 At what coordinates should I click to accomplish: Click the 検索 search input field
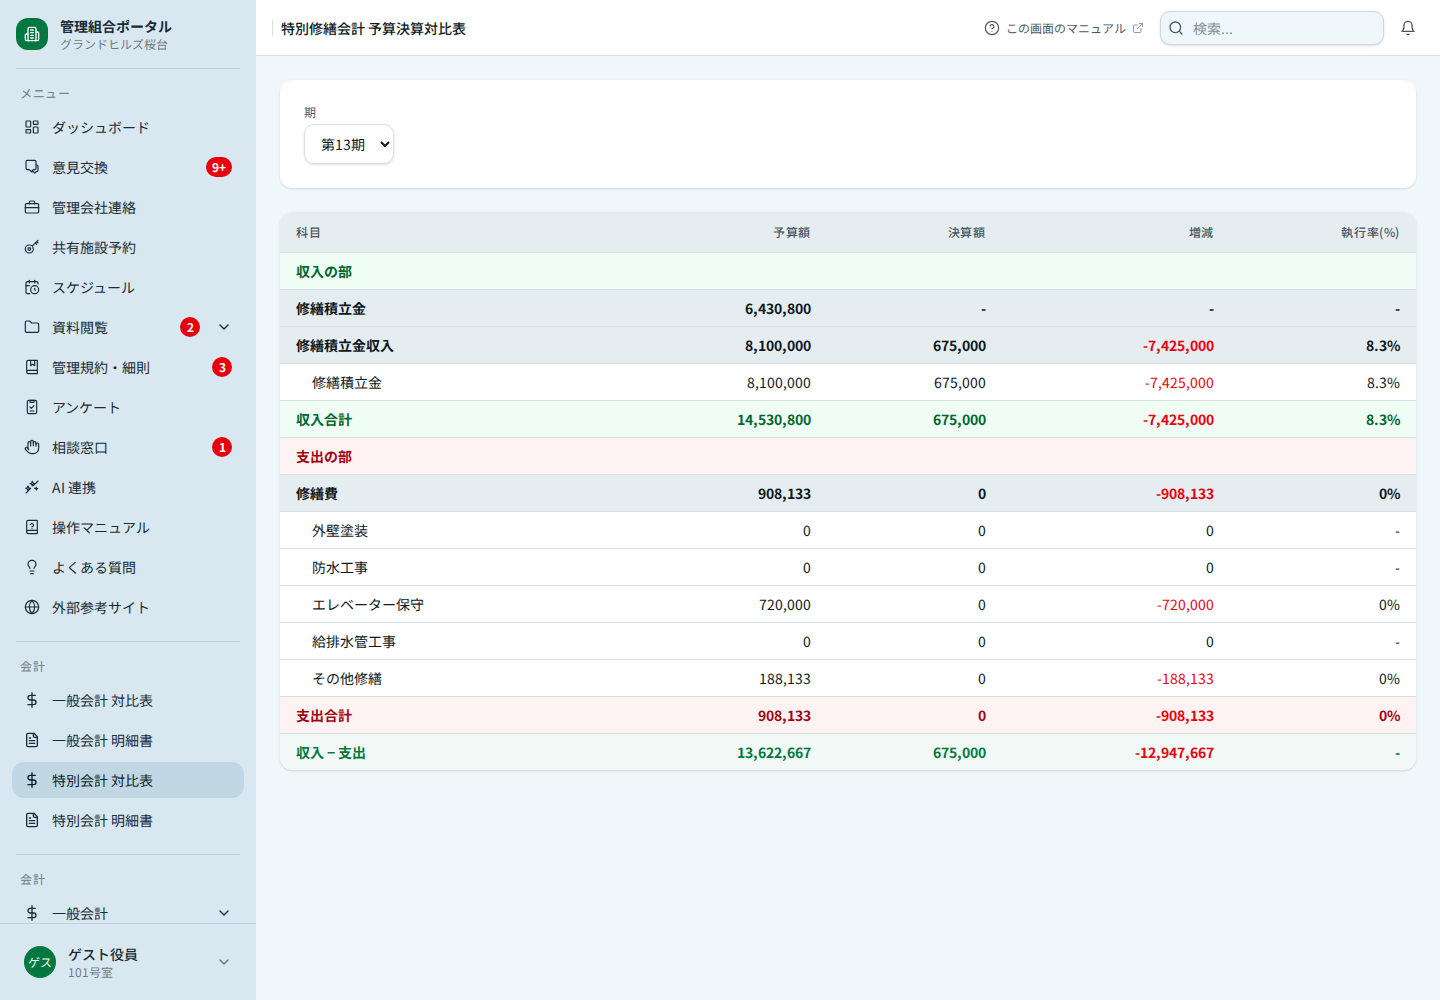1272,28
